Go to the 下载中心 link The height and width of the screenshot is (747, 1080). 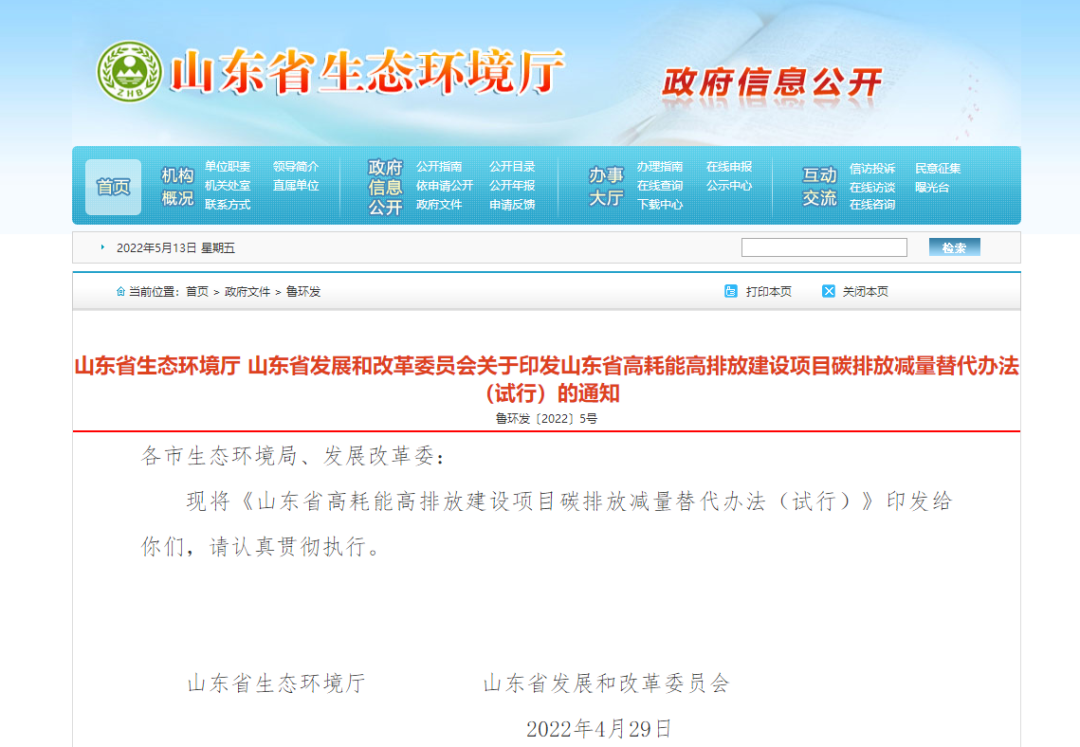660,204
